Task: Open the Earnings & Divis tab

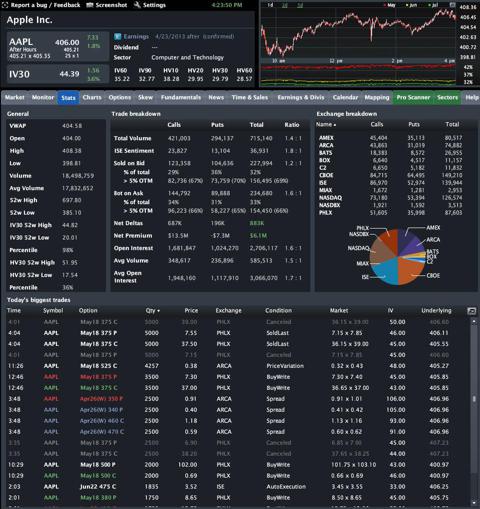Action: tap(301, 97)
